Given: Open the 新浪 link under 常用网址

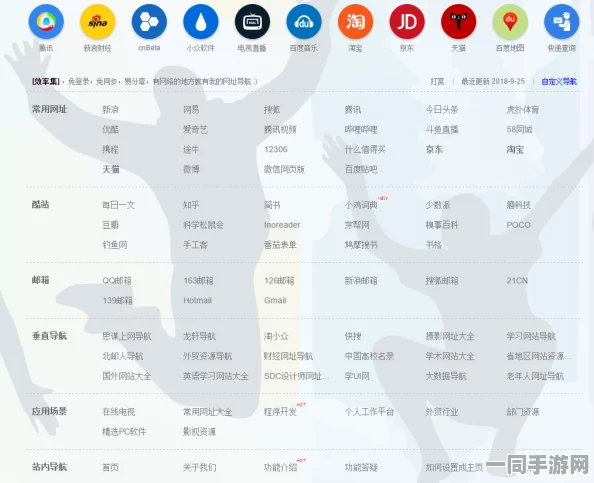Looking at the screenshot, I should click(110, 110).
